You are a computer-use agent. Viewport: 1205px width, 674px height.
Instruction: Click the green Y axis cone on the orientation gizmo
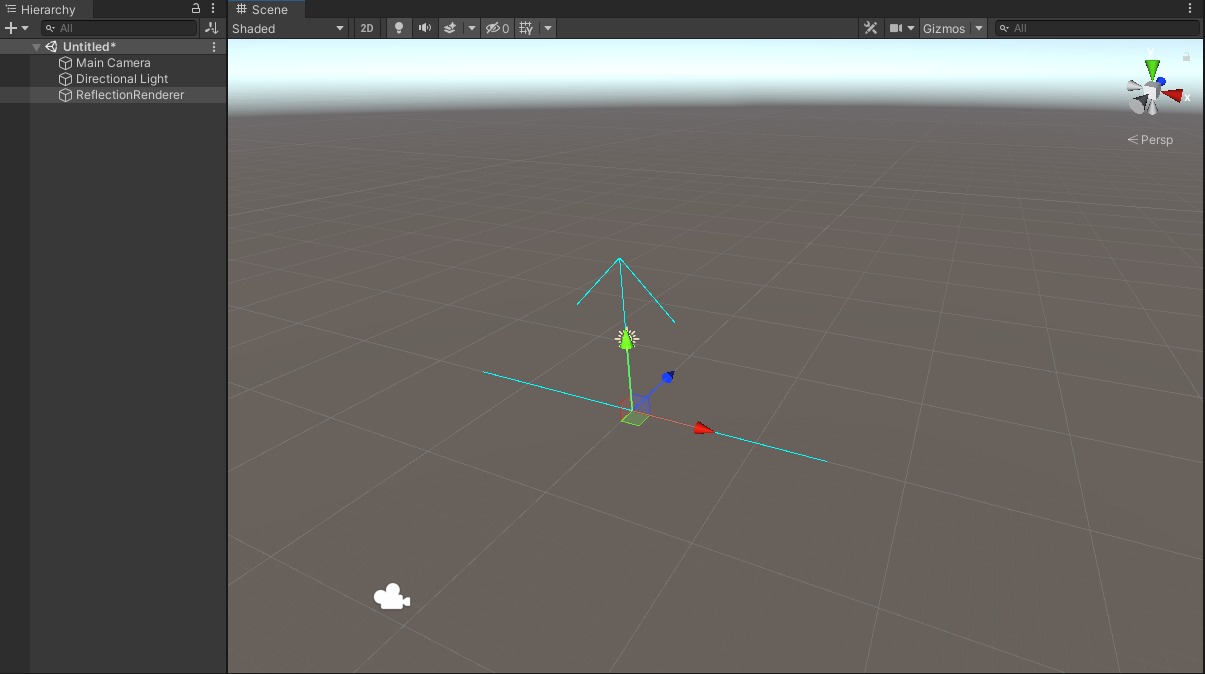pos(1153,69)
